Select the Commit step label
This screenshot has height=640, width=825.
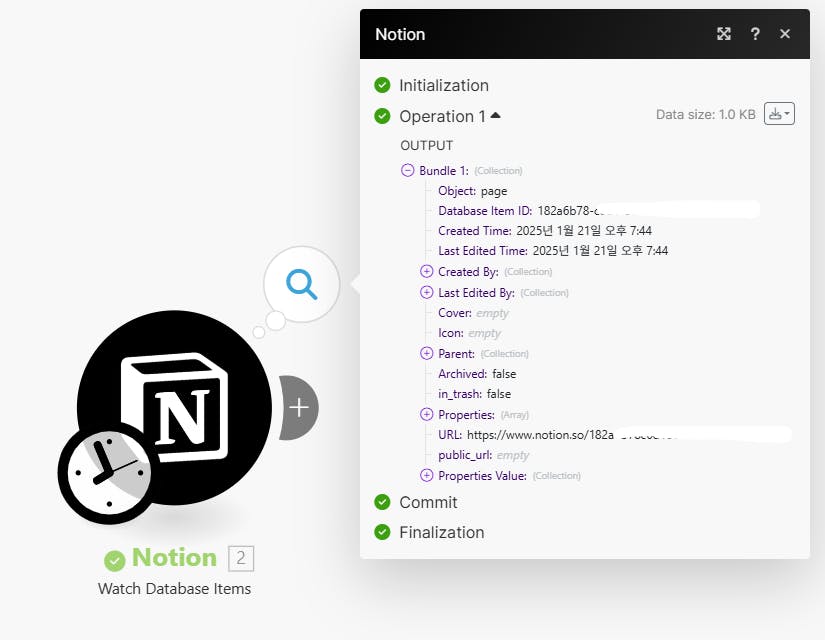point(428,502)
